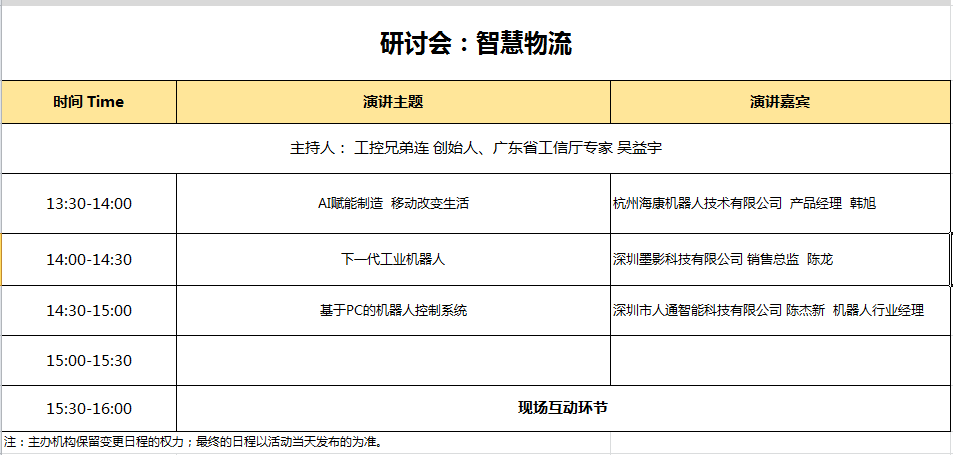
Task: Select the 时间 Time header cell
Action: [x=89, y=102]
